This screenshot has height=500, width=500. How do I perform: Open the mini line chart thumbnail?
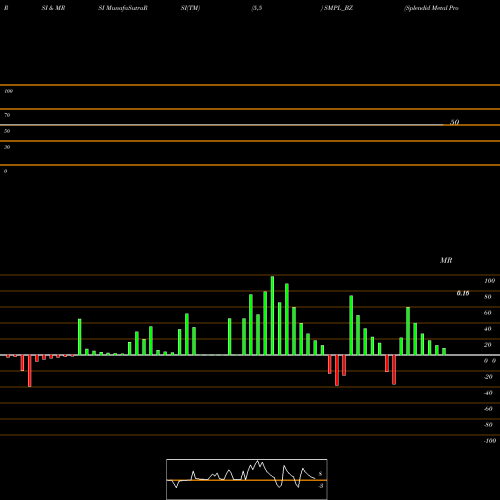[x=247, y=479]
